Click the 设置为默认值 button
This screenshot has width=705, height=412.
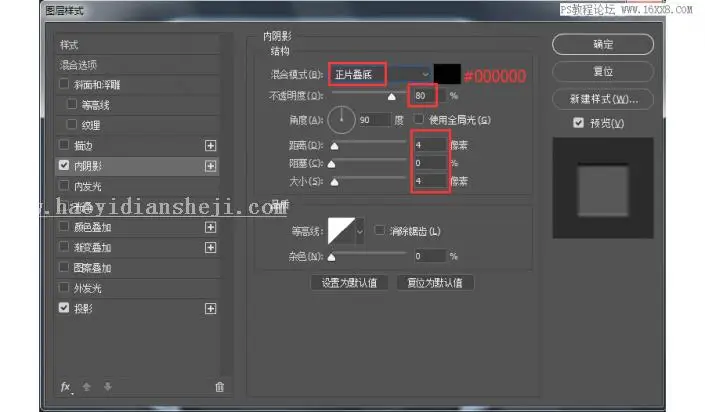point(349,283)
